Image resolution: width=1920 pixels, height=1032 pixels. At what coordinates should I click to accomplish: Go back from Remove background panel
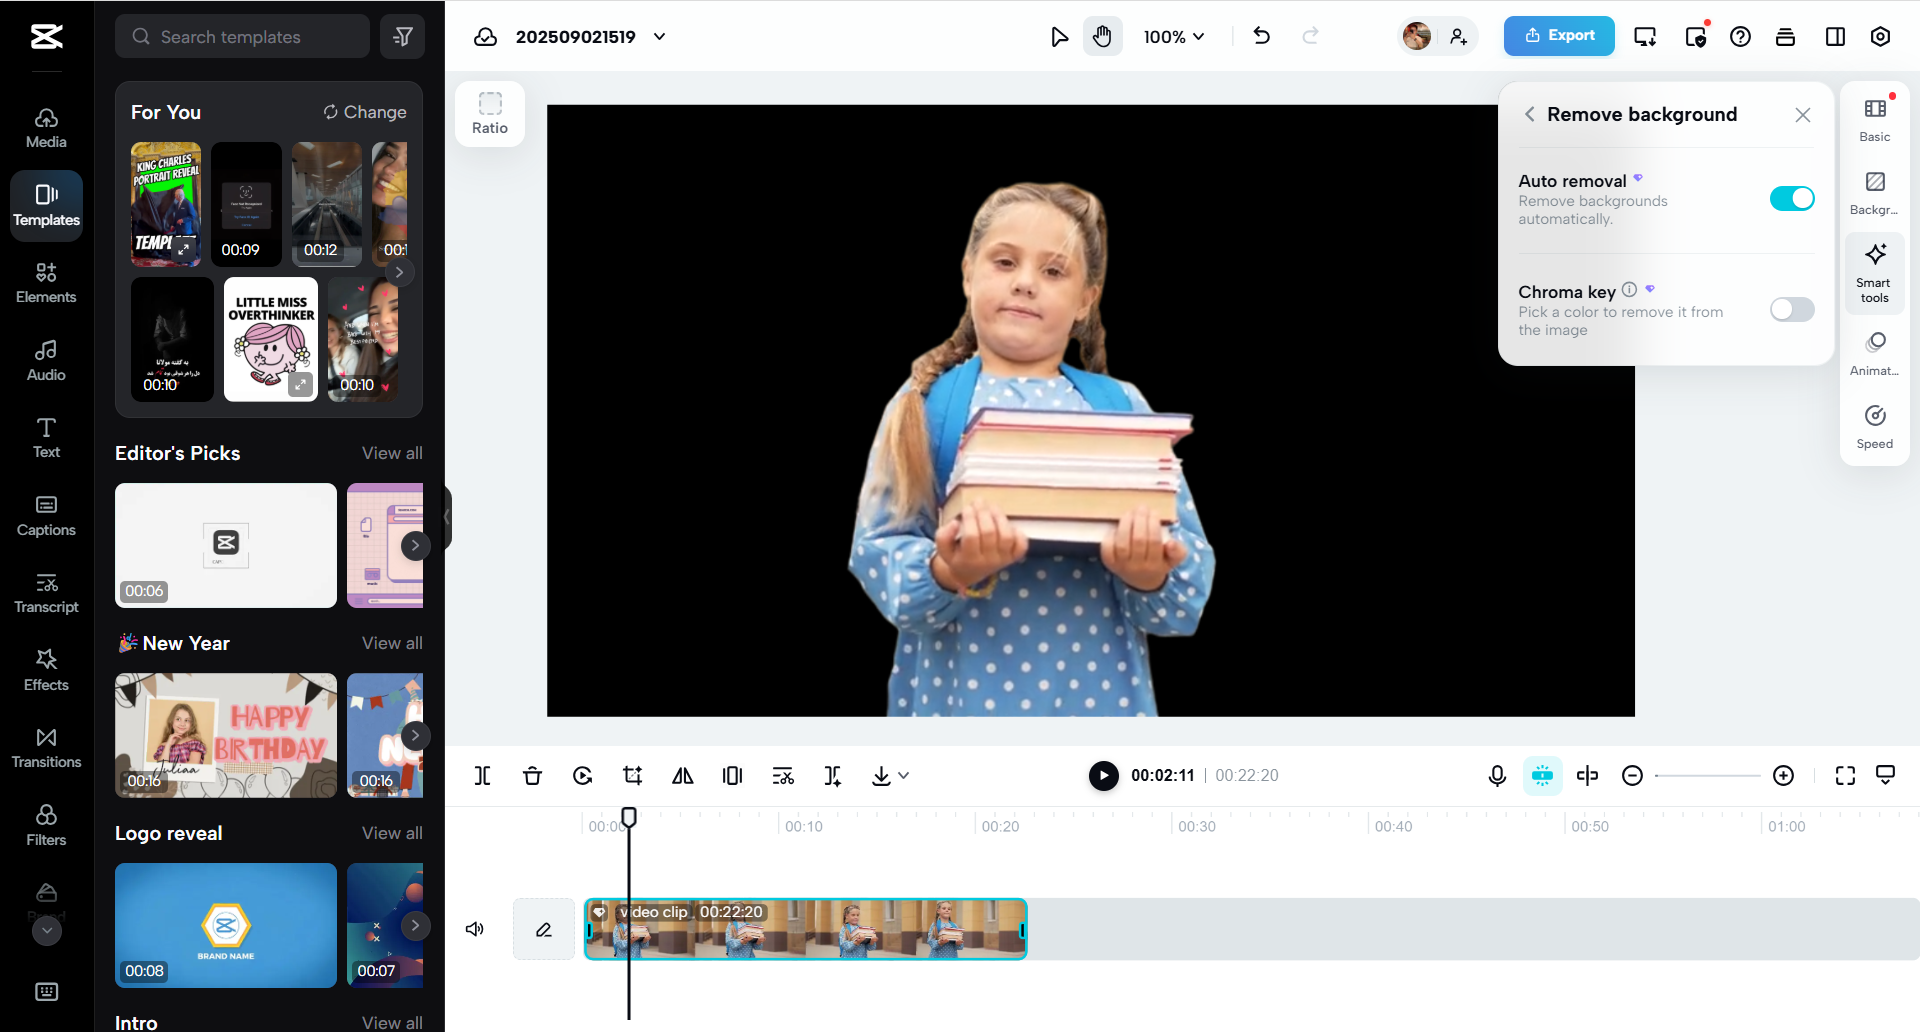tap(1529, 114)
